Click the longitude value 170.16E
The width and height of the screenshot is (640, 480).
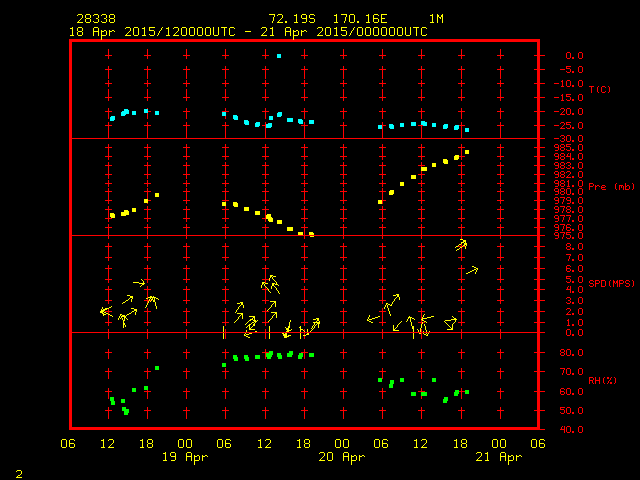click(372, 19)
